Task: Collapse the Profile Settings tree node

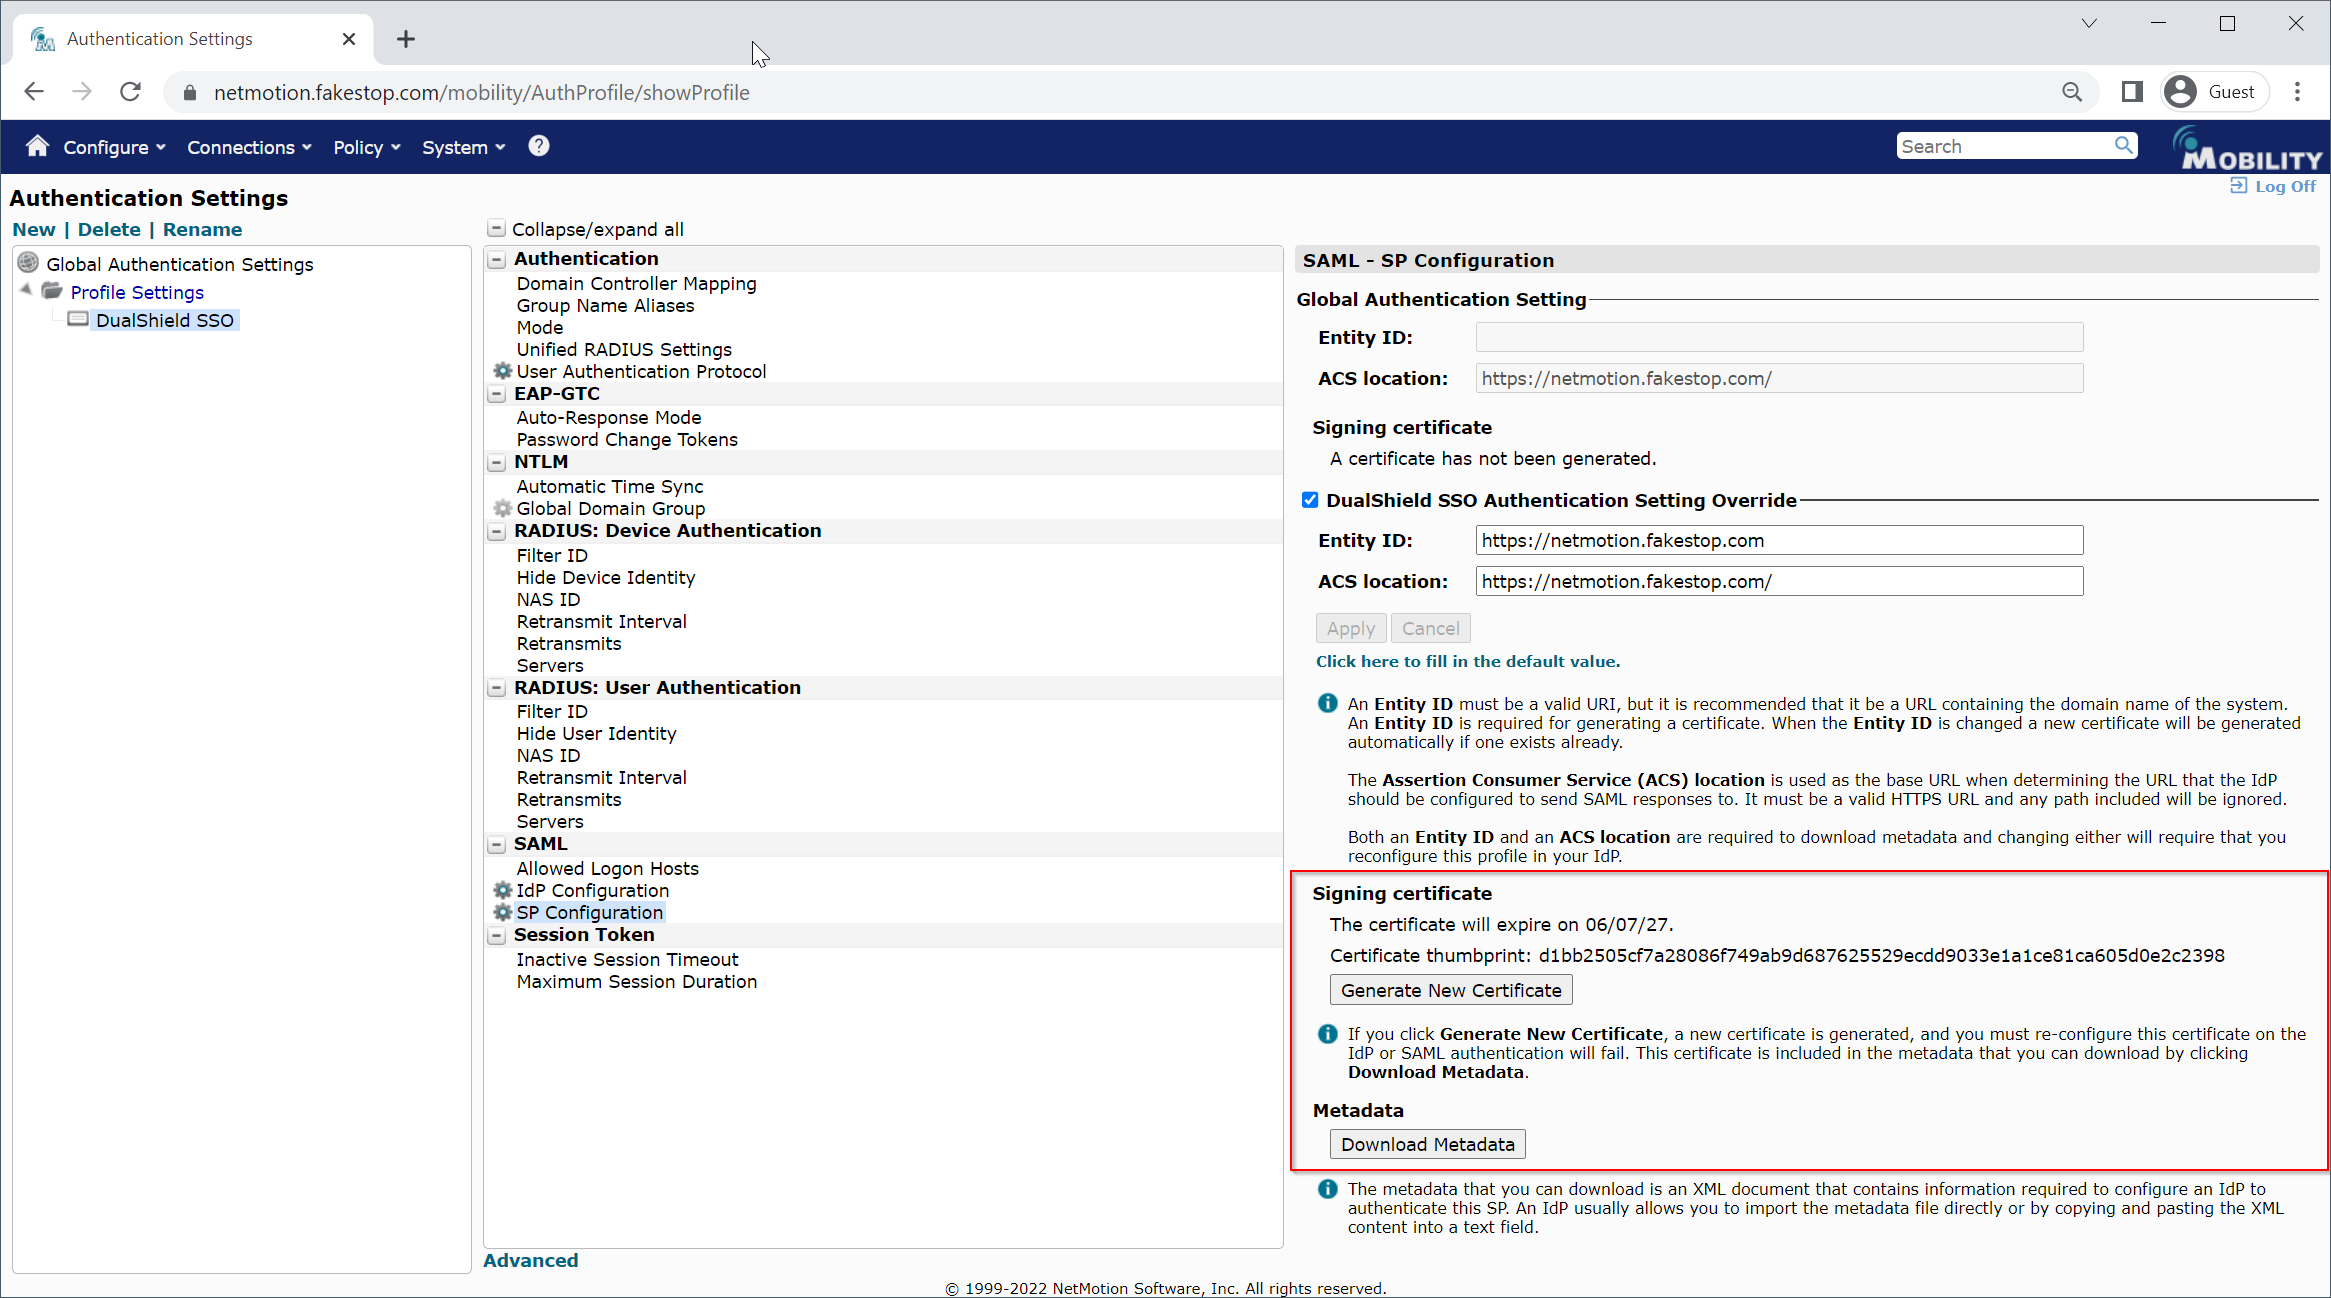Action: pos(26,290)
